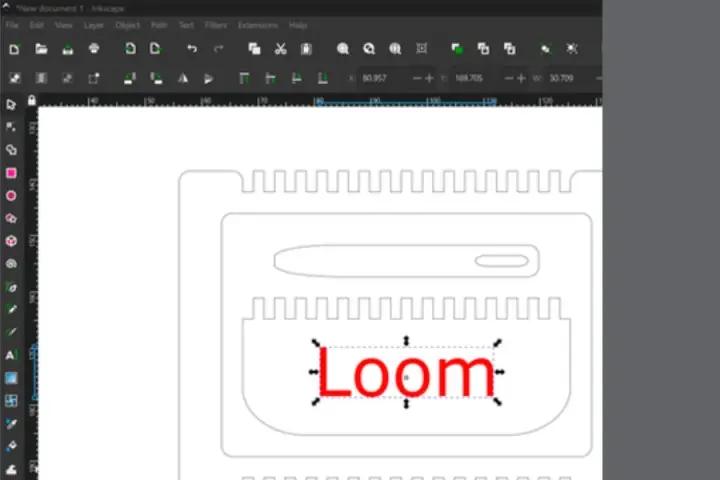Click the Copy icon

point(254,49)
